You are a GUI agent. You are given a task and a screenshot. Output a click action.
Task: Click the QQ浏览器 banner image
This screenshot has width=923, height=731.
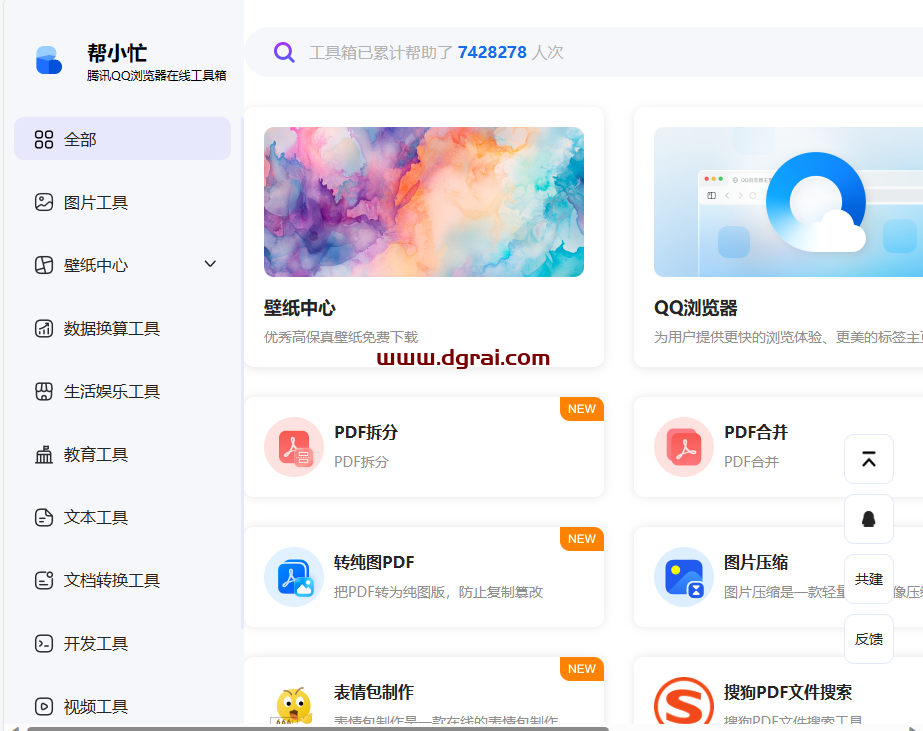[788, 202]
